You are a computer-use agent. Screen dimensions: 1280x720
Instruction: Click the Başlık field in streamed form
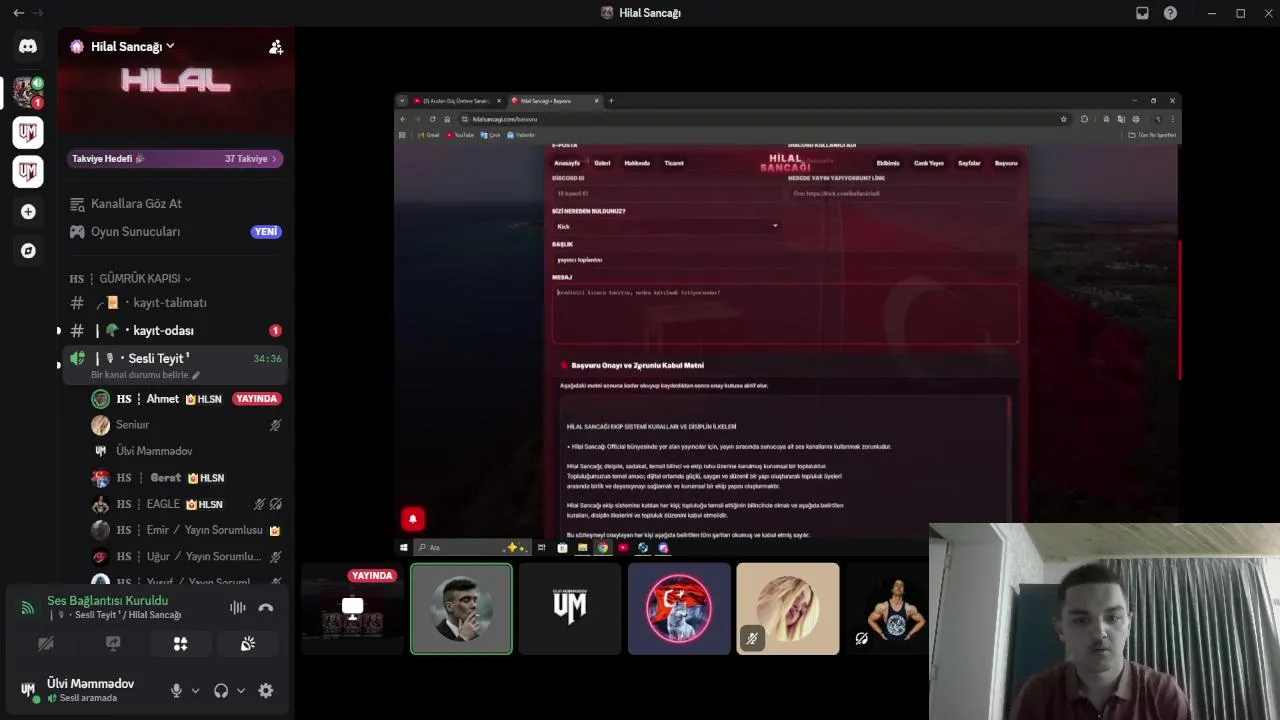pos(786,260)
